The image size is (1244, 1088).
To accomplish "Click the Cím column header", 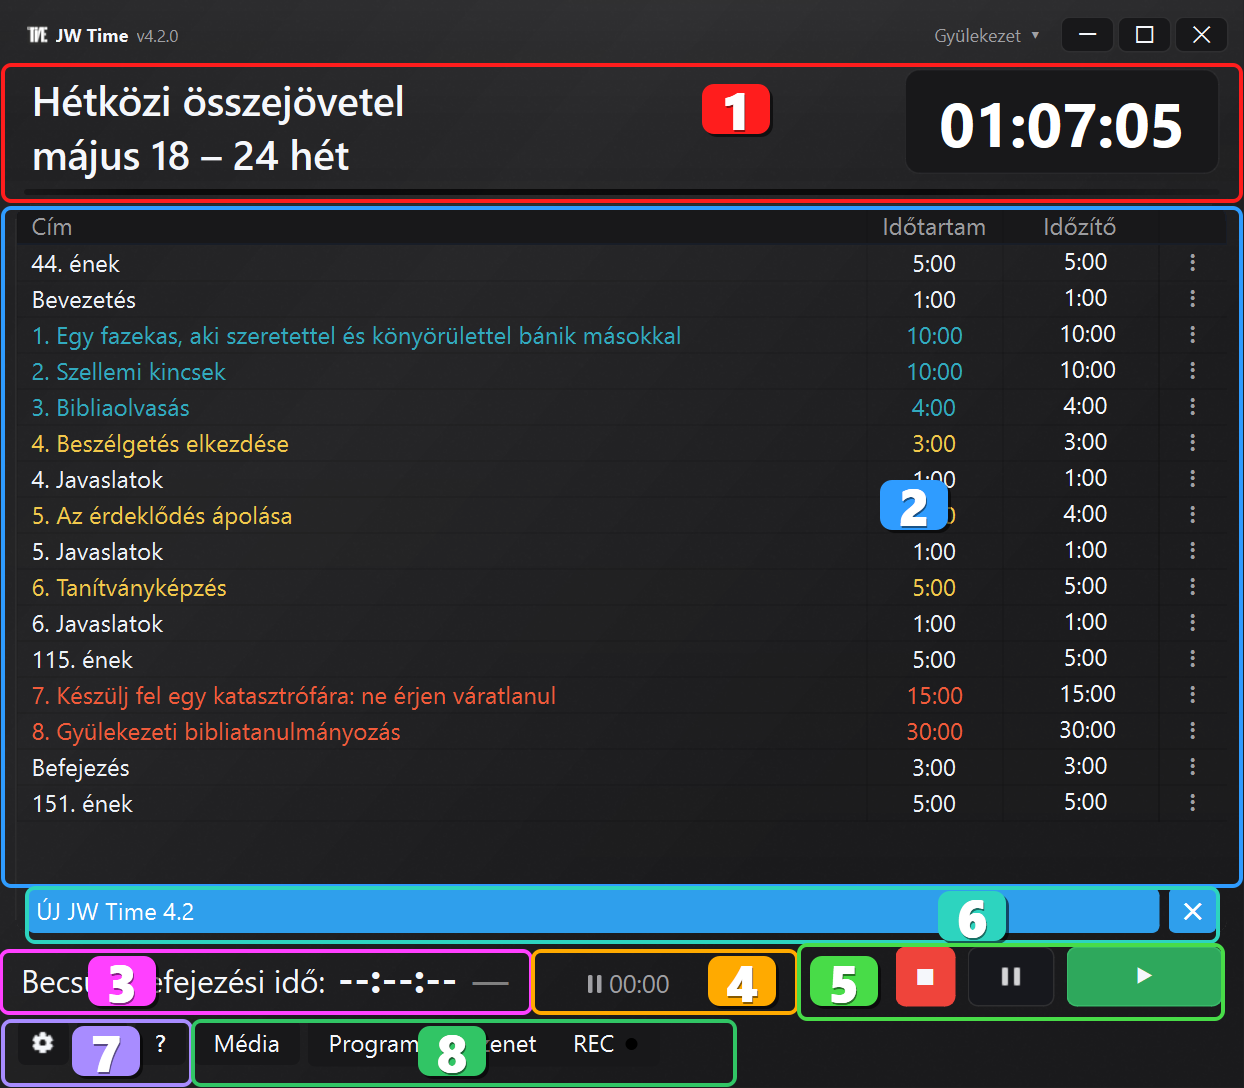I will point(52,227).
